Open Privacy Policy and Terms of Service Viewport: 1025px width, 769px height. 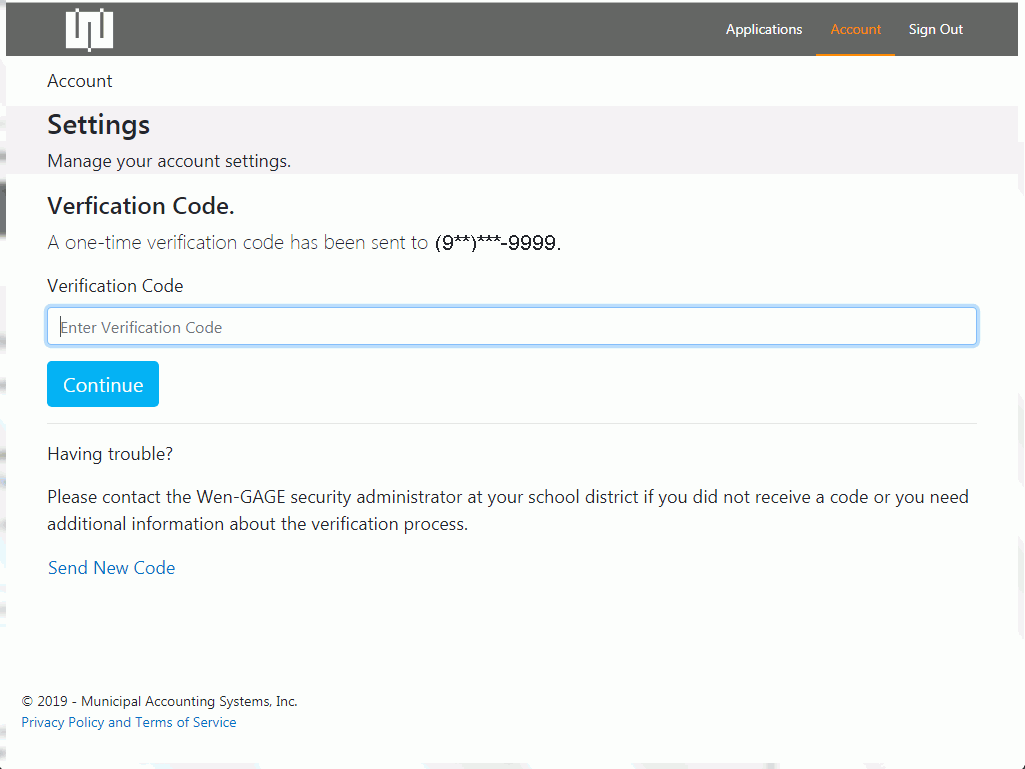(129, 722)
